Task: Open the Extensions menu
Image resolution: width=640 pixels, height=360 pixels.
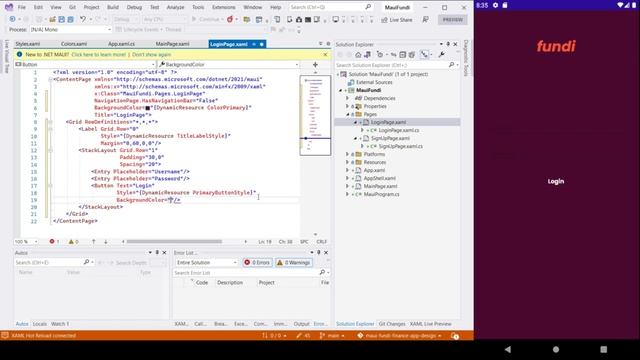Action: tap(224, 7)
